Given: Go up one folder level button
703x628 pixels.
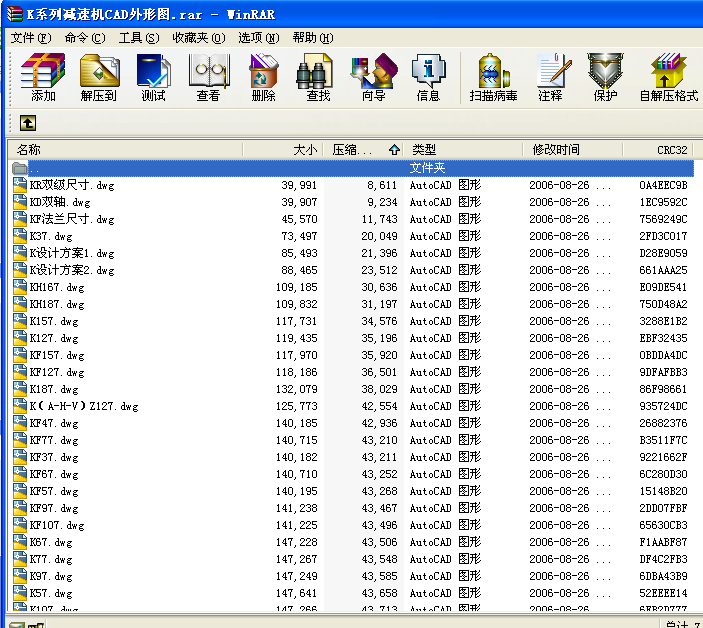Looking at the screenshot, I should click(28, 123).
